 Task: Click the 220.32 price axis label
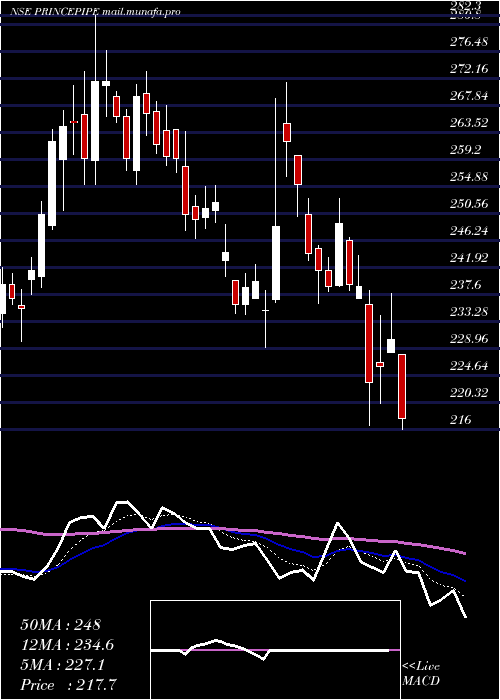click(468, 392)
